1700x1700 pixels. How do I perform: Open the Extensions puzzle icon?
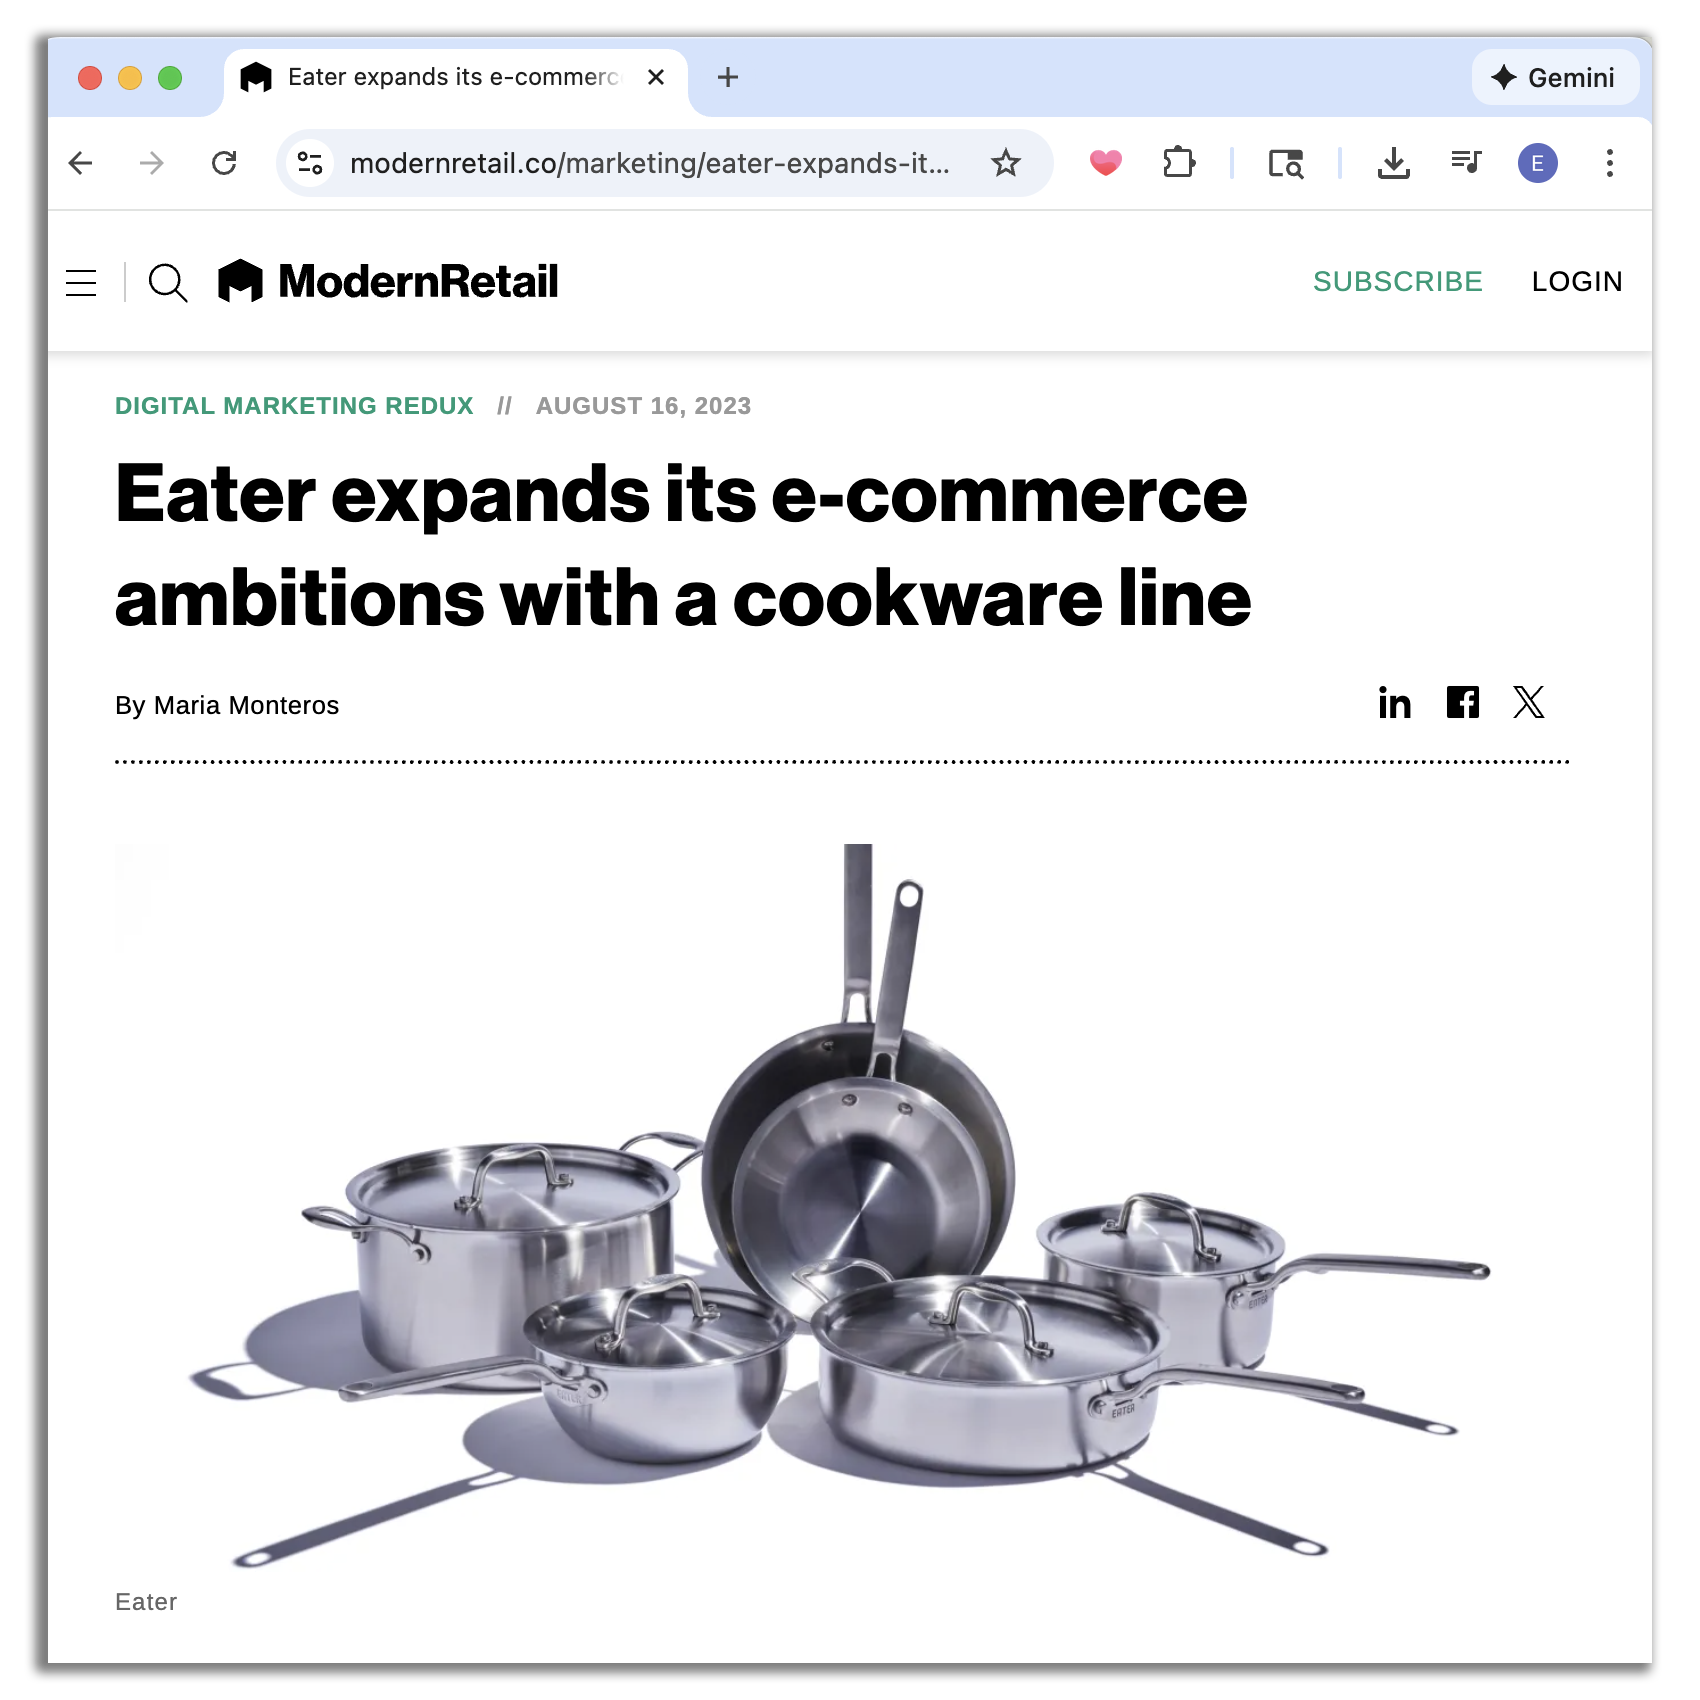click(x=1179, y=163)
